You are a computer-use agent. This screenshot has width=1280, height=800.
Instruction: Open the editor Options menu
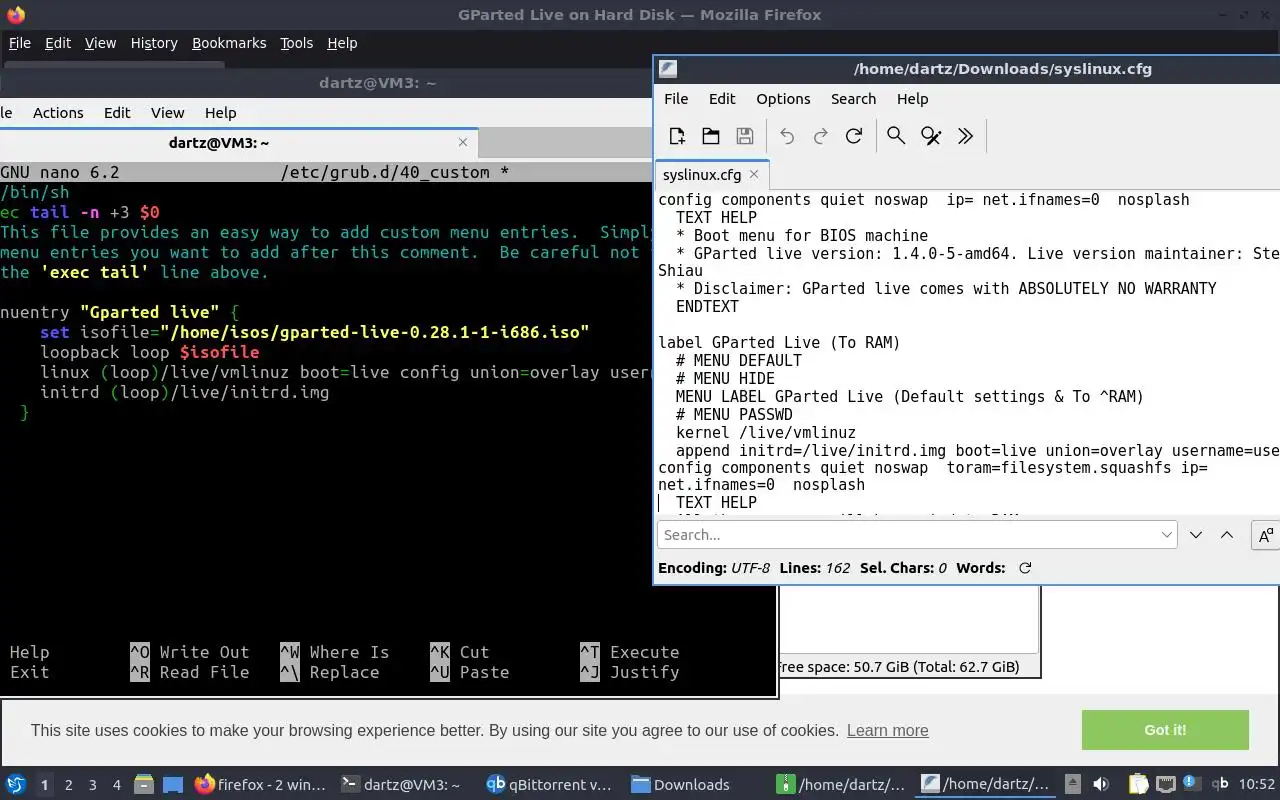coord(783,99)
